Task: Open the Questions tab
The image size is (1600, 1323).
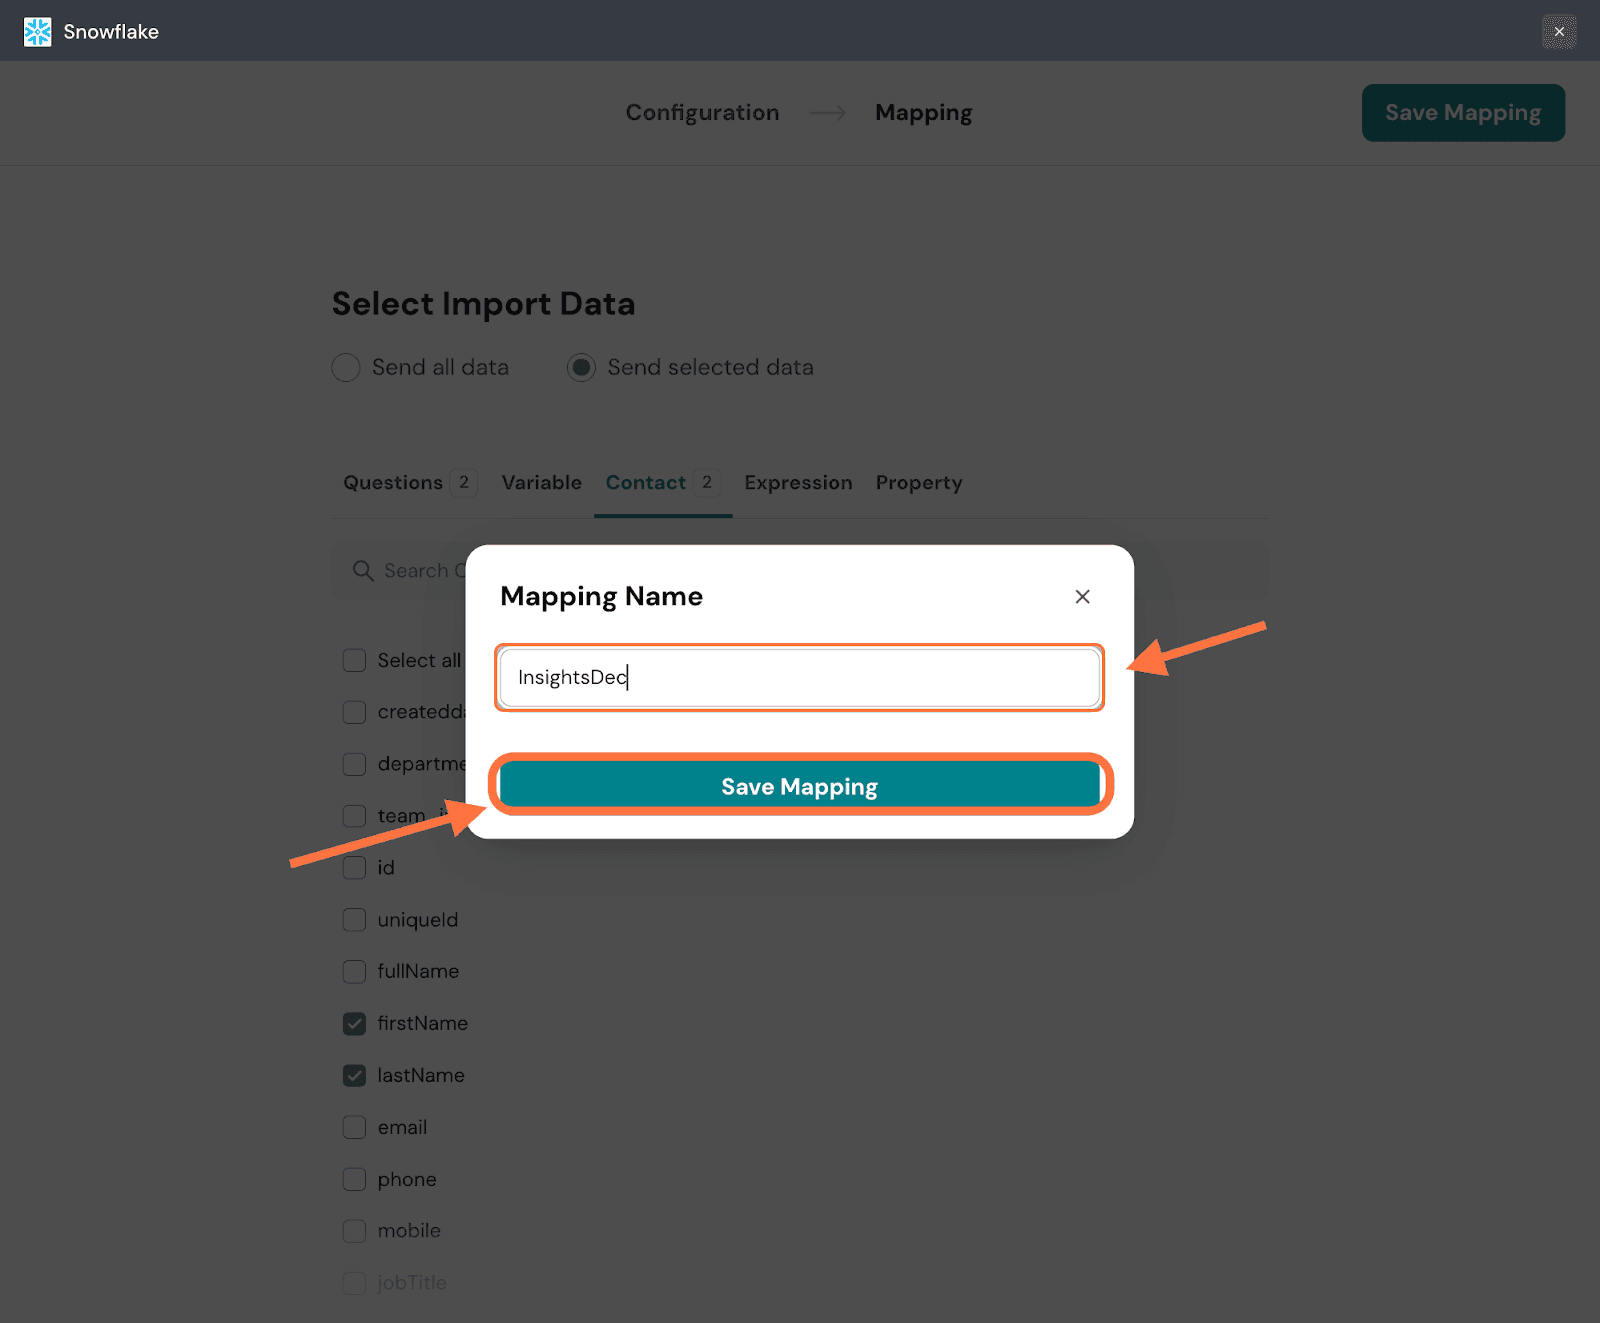Action: point(393,483)
